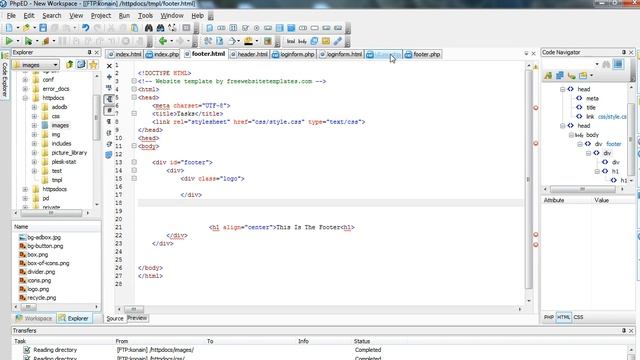The width and height of the screenshot is (640, 360).
Task: Expand the conf folder
Action: [x=25, y=80]
